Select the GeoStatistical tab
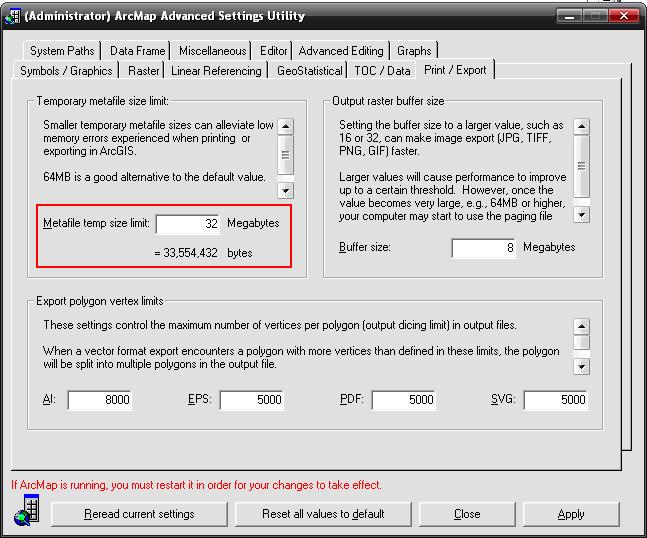Image resolution: width=647 pixels, height=538 pixels. [x=309, y=71]
